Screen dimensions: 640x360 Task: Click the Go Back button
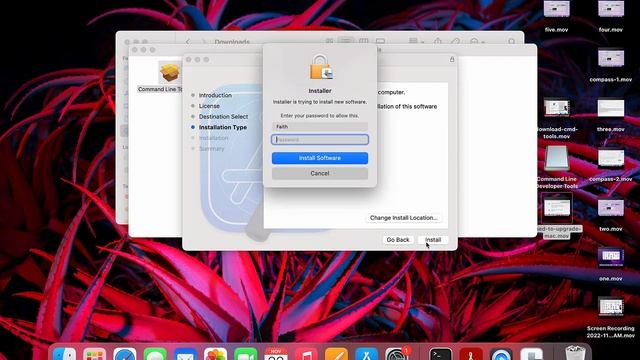click(398, 240)
